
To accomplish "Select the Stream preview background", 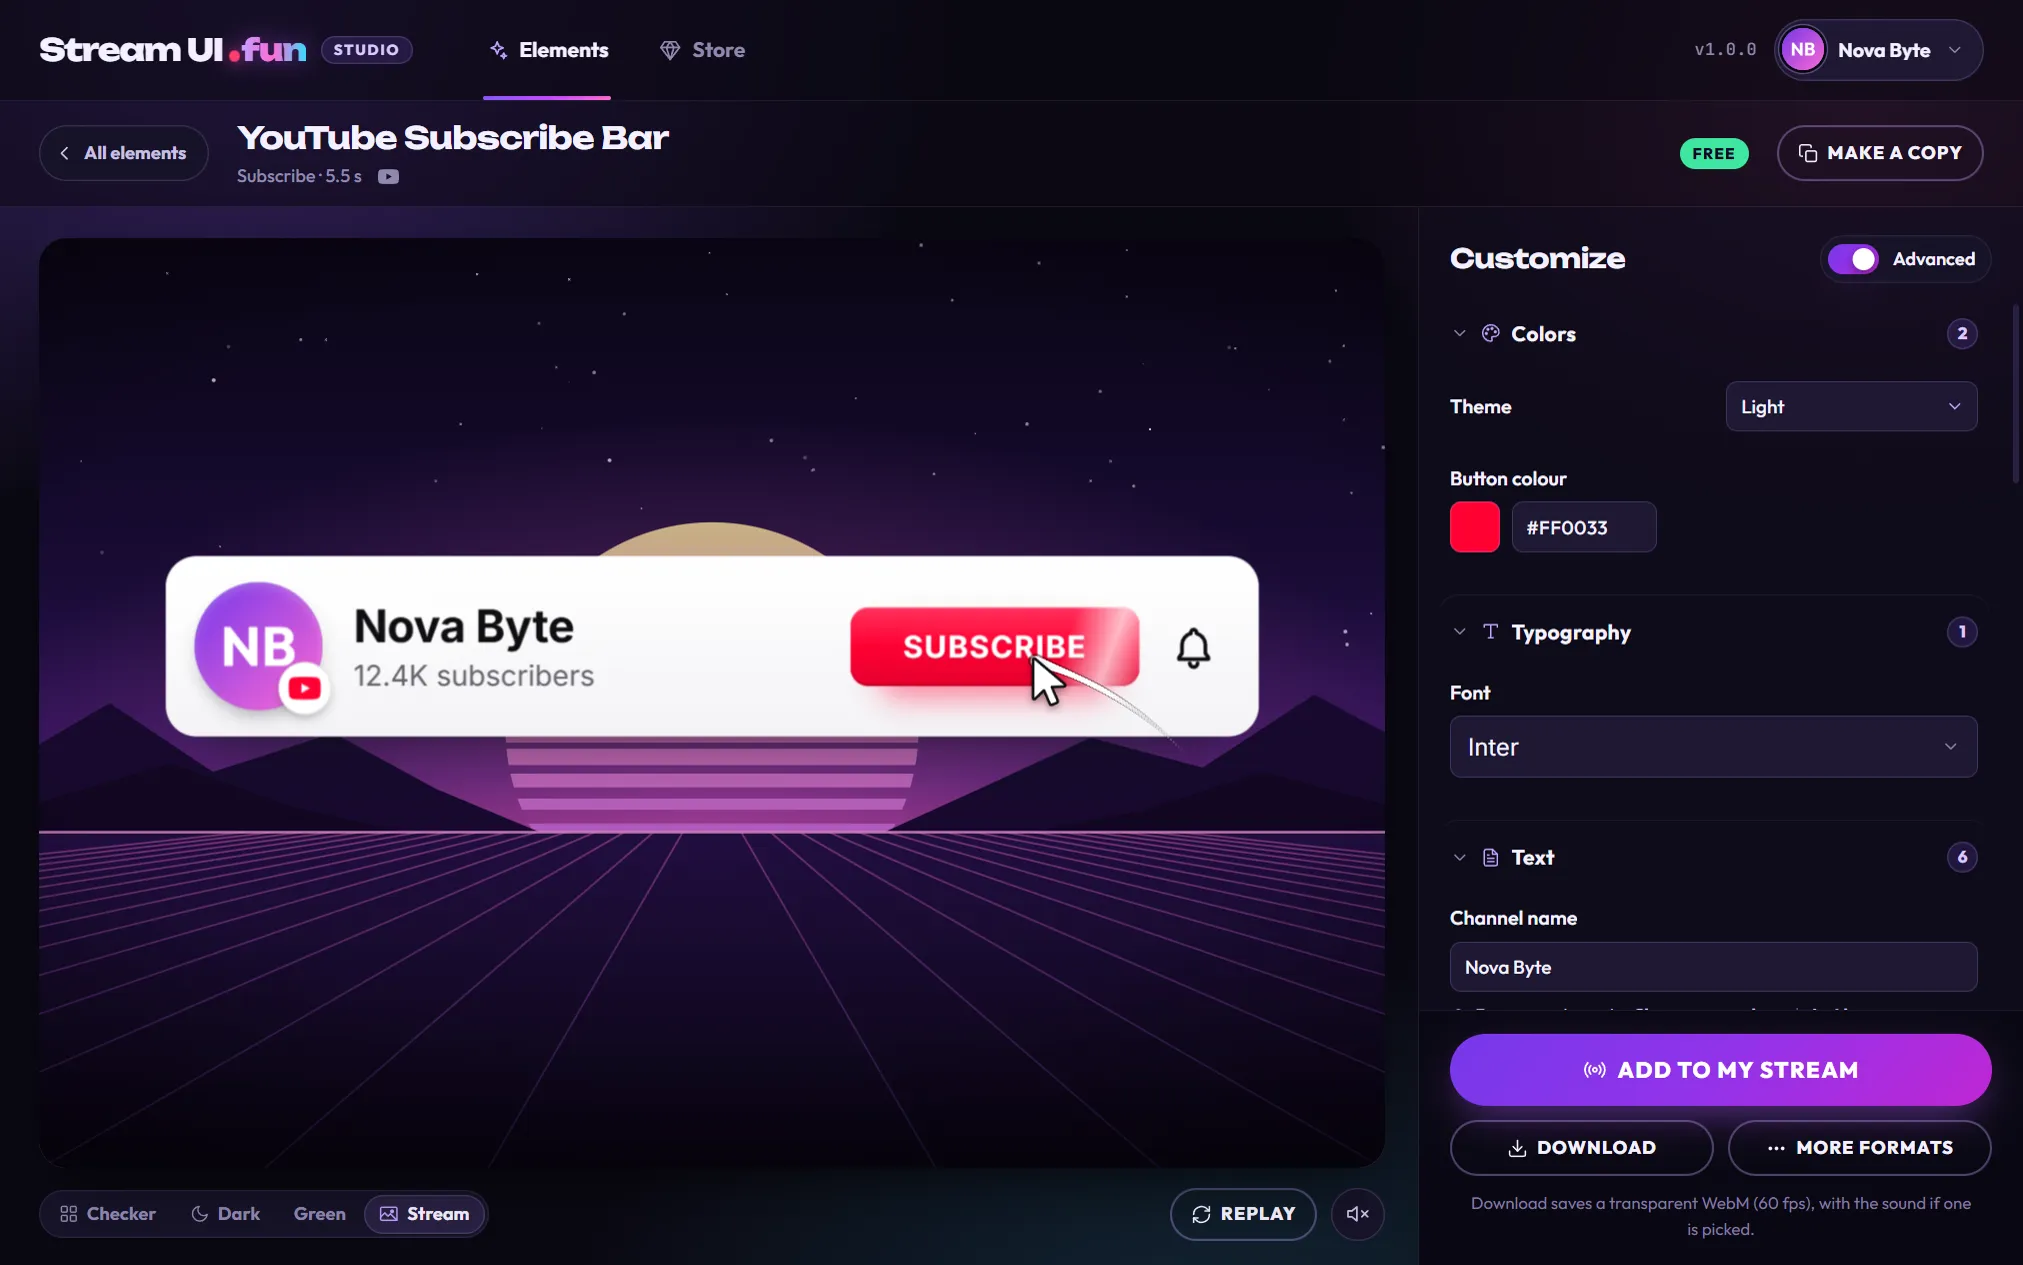I will pyautogui.click(x=424, y=1214).
